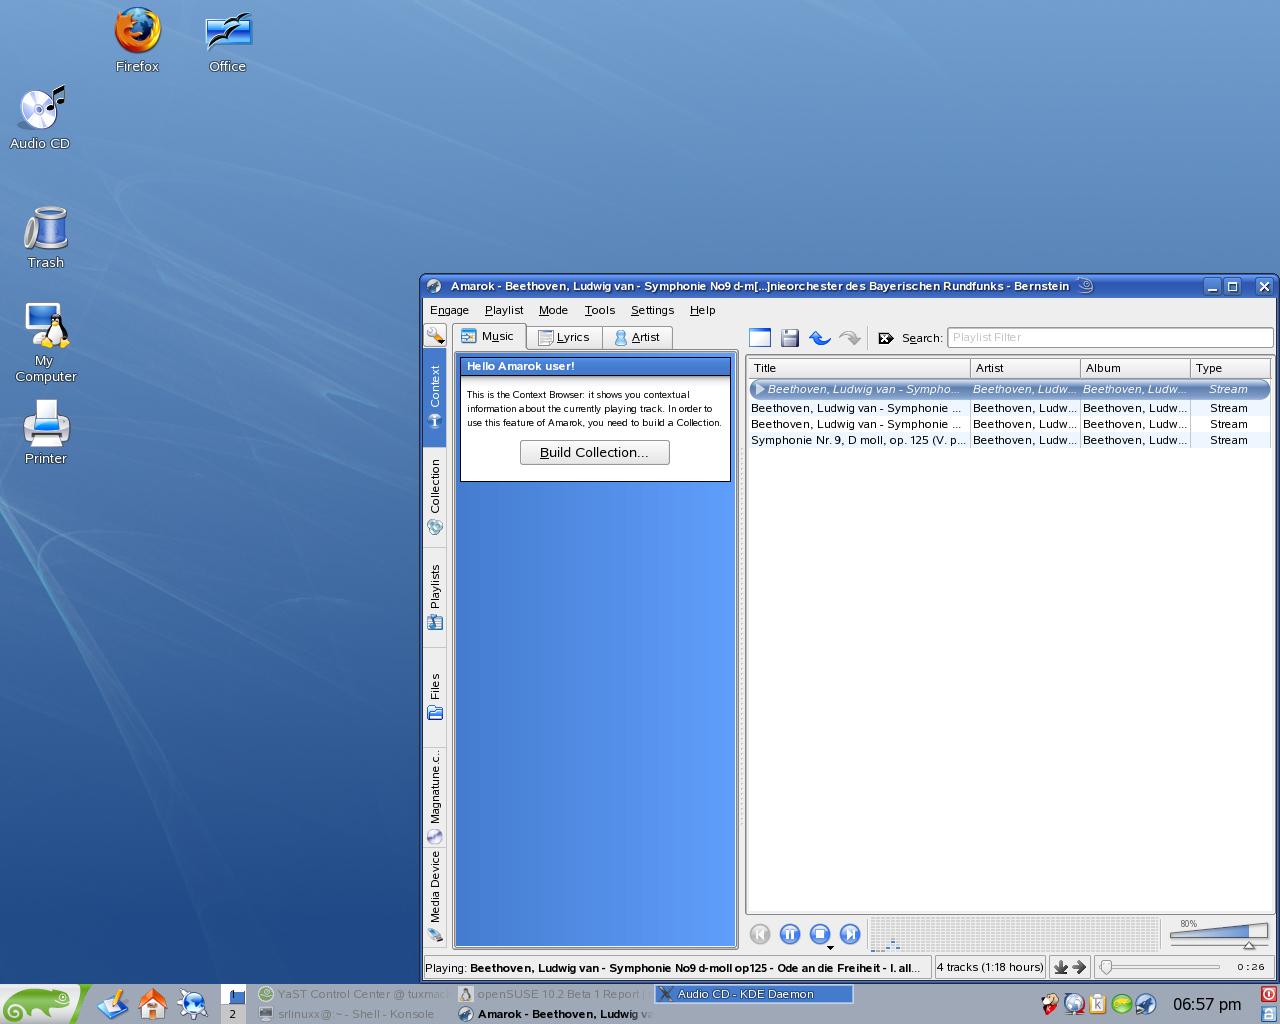Open the Engage menu
Viewport: 1280px width, 1024px height.
tap(449, 310)
